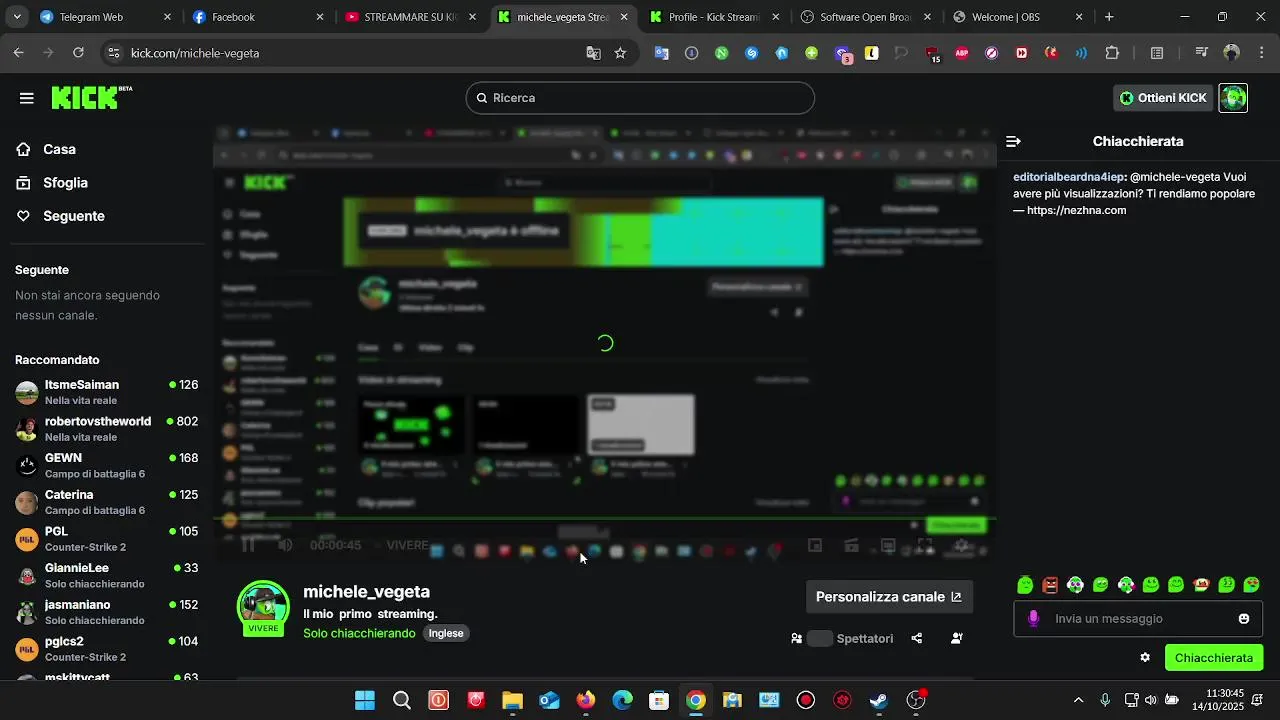The image size is (1280, 720).
Task: Open the user avatar menu top right
Action: click(1233, 98)
